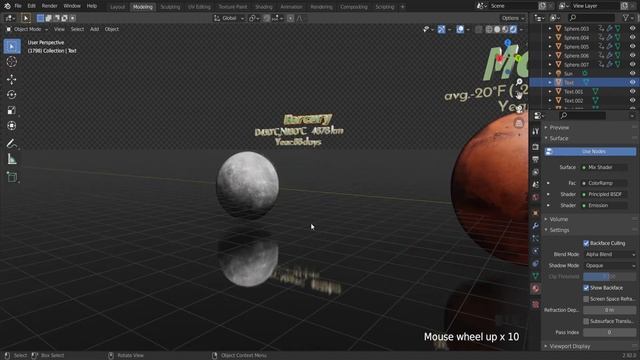This screenshot has width=640, height=360.
Task: Open the Particles properties tab
Action: 536,238
